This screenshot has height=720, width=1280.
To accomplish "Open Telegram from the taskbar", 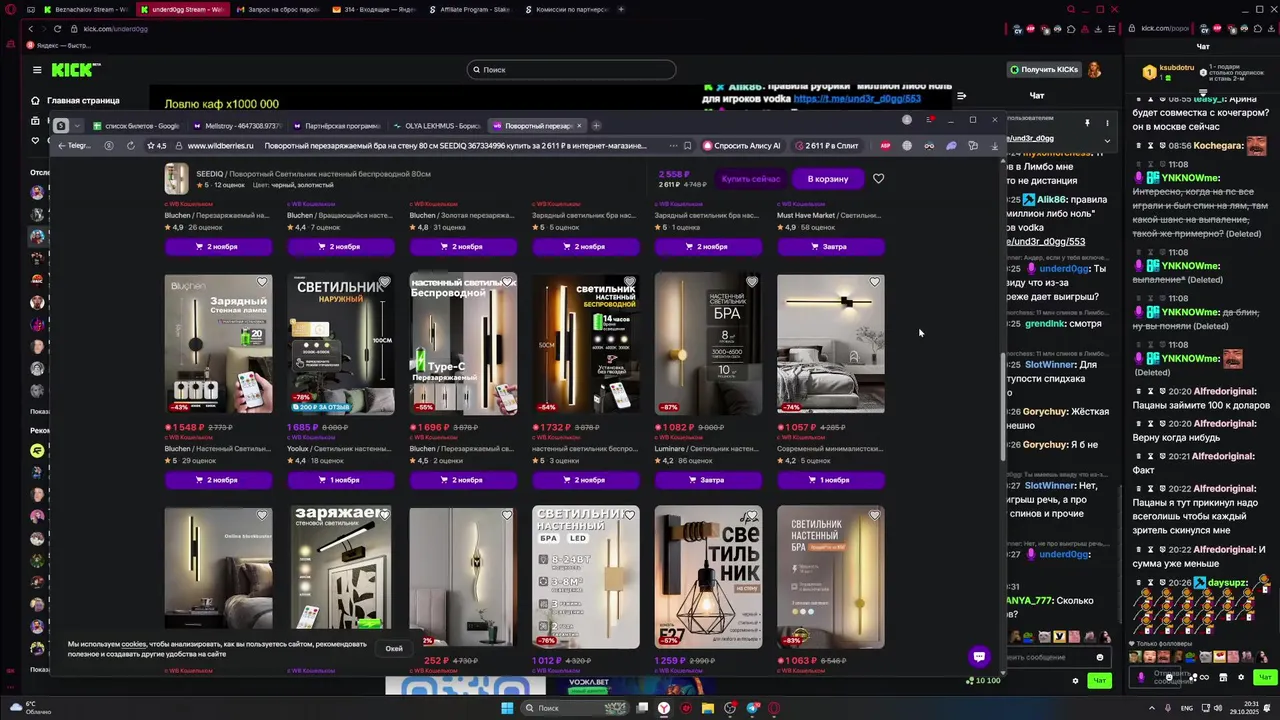I will pyautogui.click(x=752, y=708).
